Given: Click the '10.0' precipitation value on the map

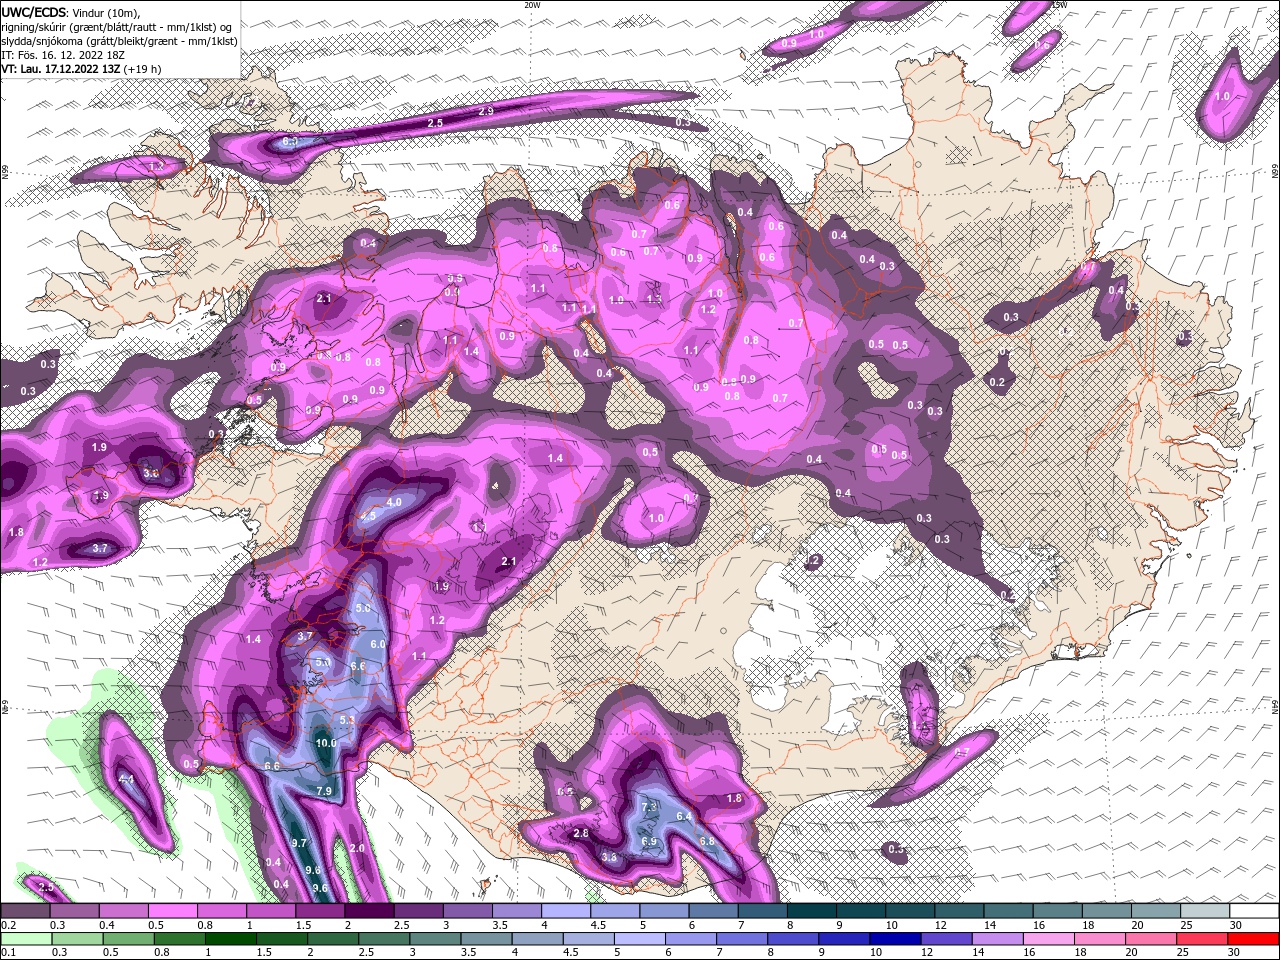Looking at the screenshot, I should pyautogui.click(x=326, y=743).
